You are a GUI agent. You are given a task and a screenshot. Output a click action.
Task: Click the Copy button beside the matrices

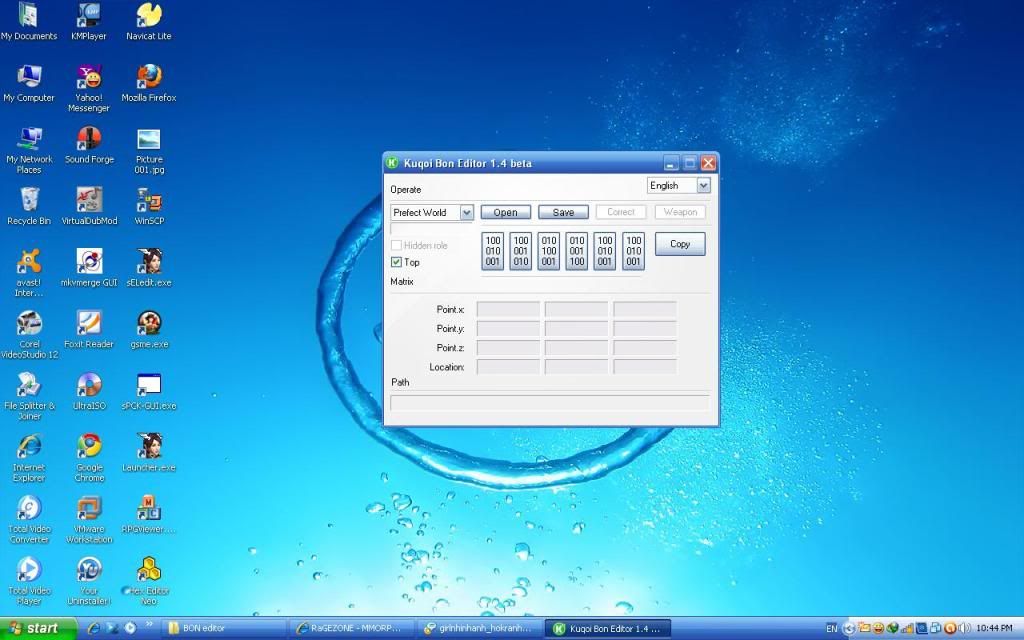tap(680, 244)
